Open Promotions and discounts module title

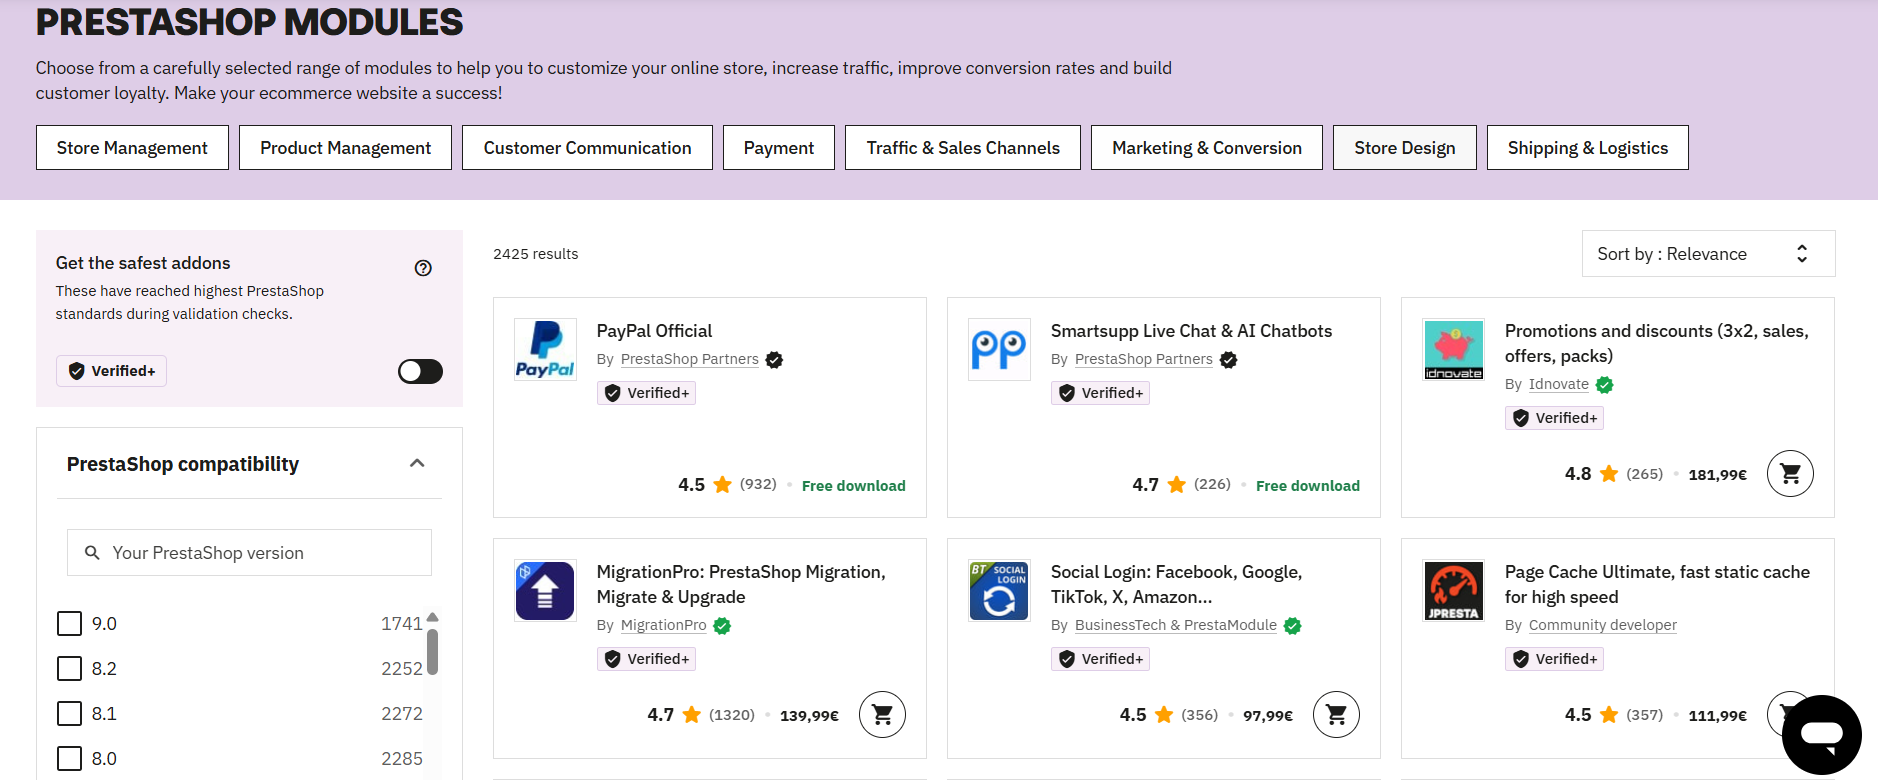[x=1656, y=343]
